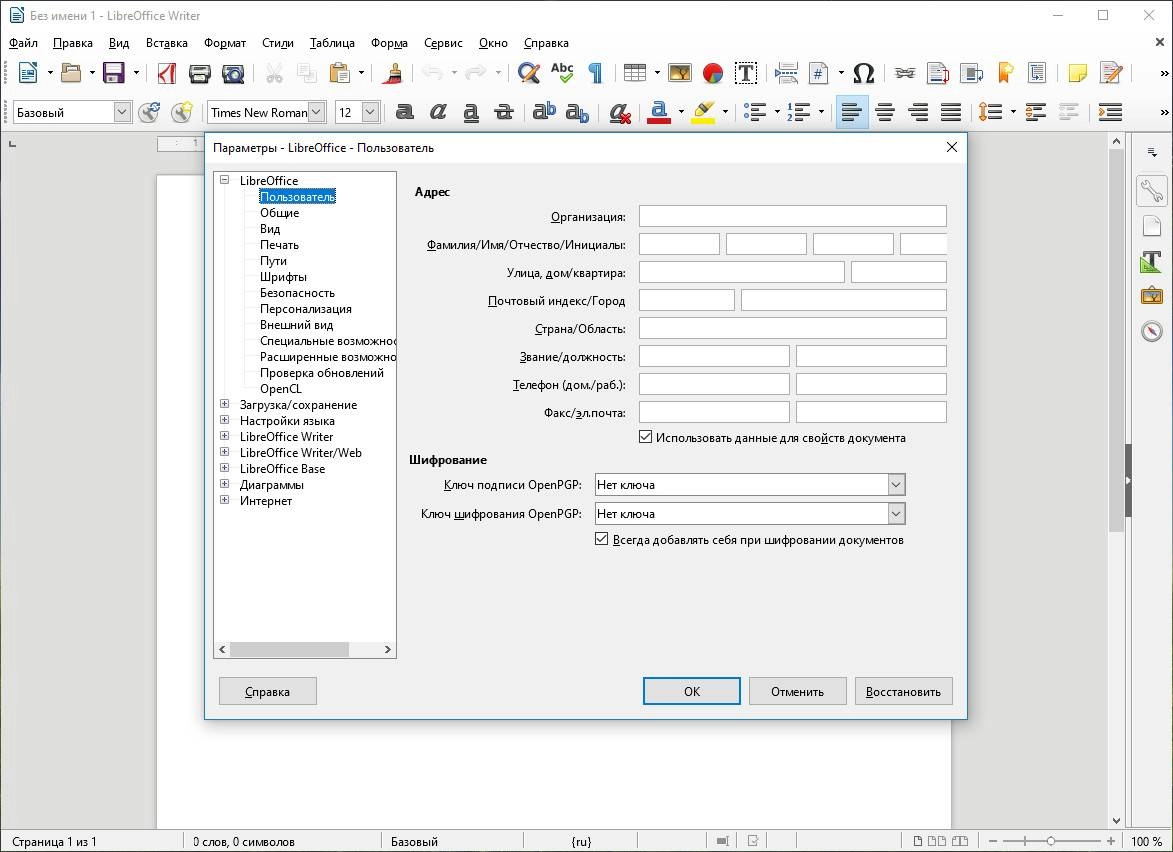Click the zoom slider in status bar
Viewport: 1173px width, 852px height.
point(1051,841)
